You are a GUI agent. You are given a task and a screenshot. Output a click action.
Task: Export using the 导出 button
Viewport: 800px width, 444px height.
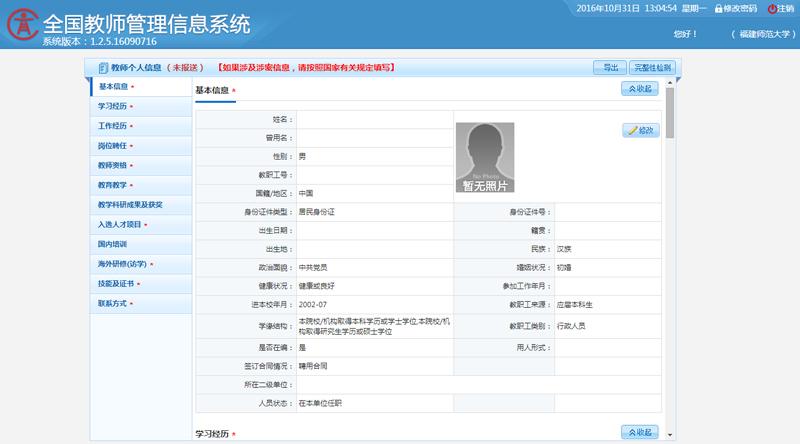(x=610, y=67)
